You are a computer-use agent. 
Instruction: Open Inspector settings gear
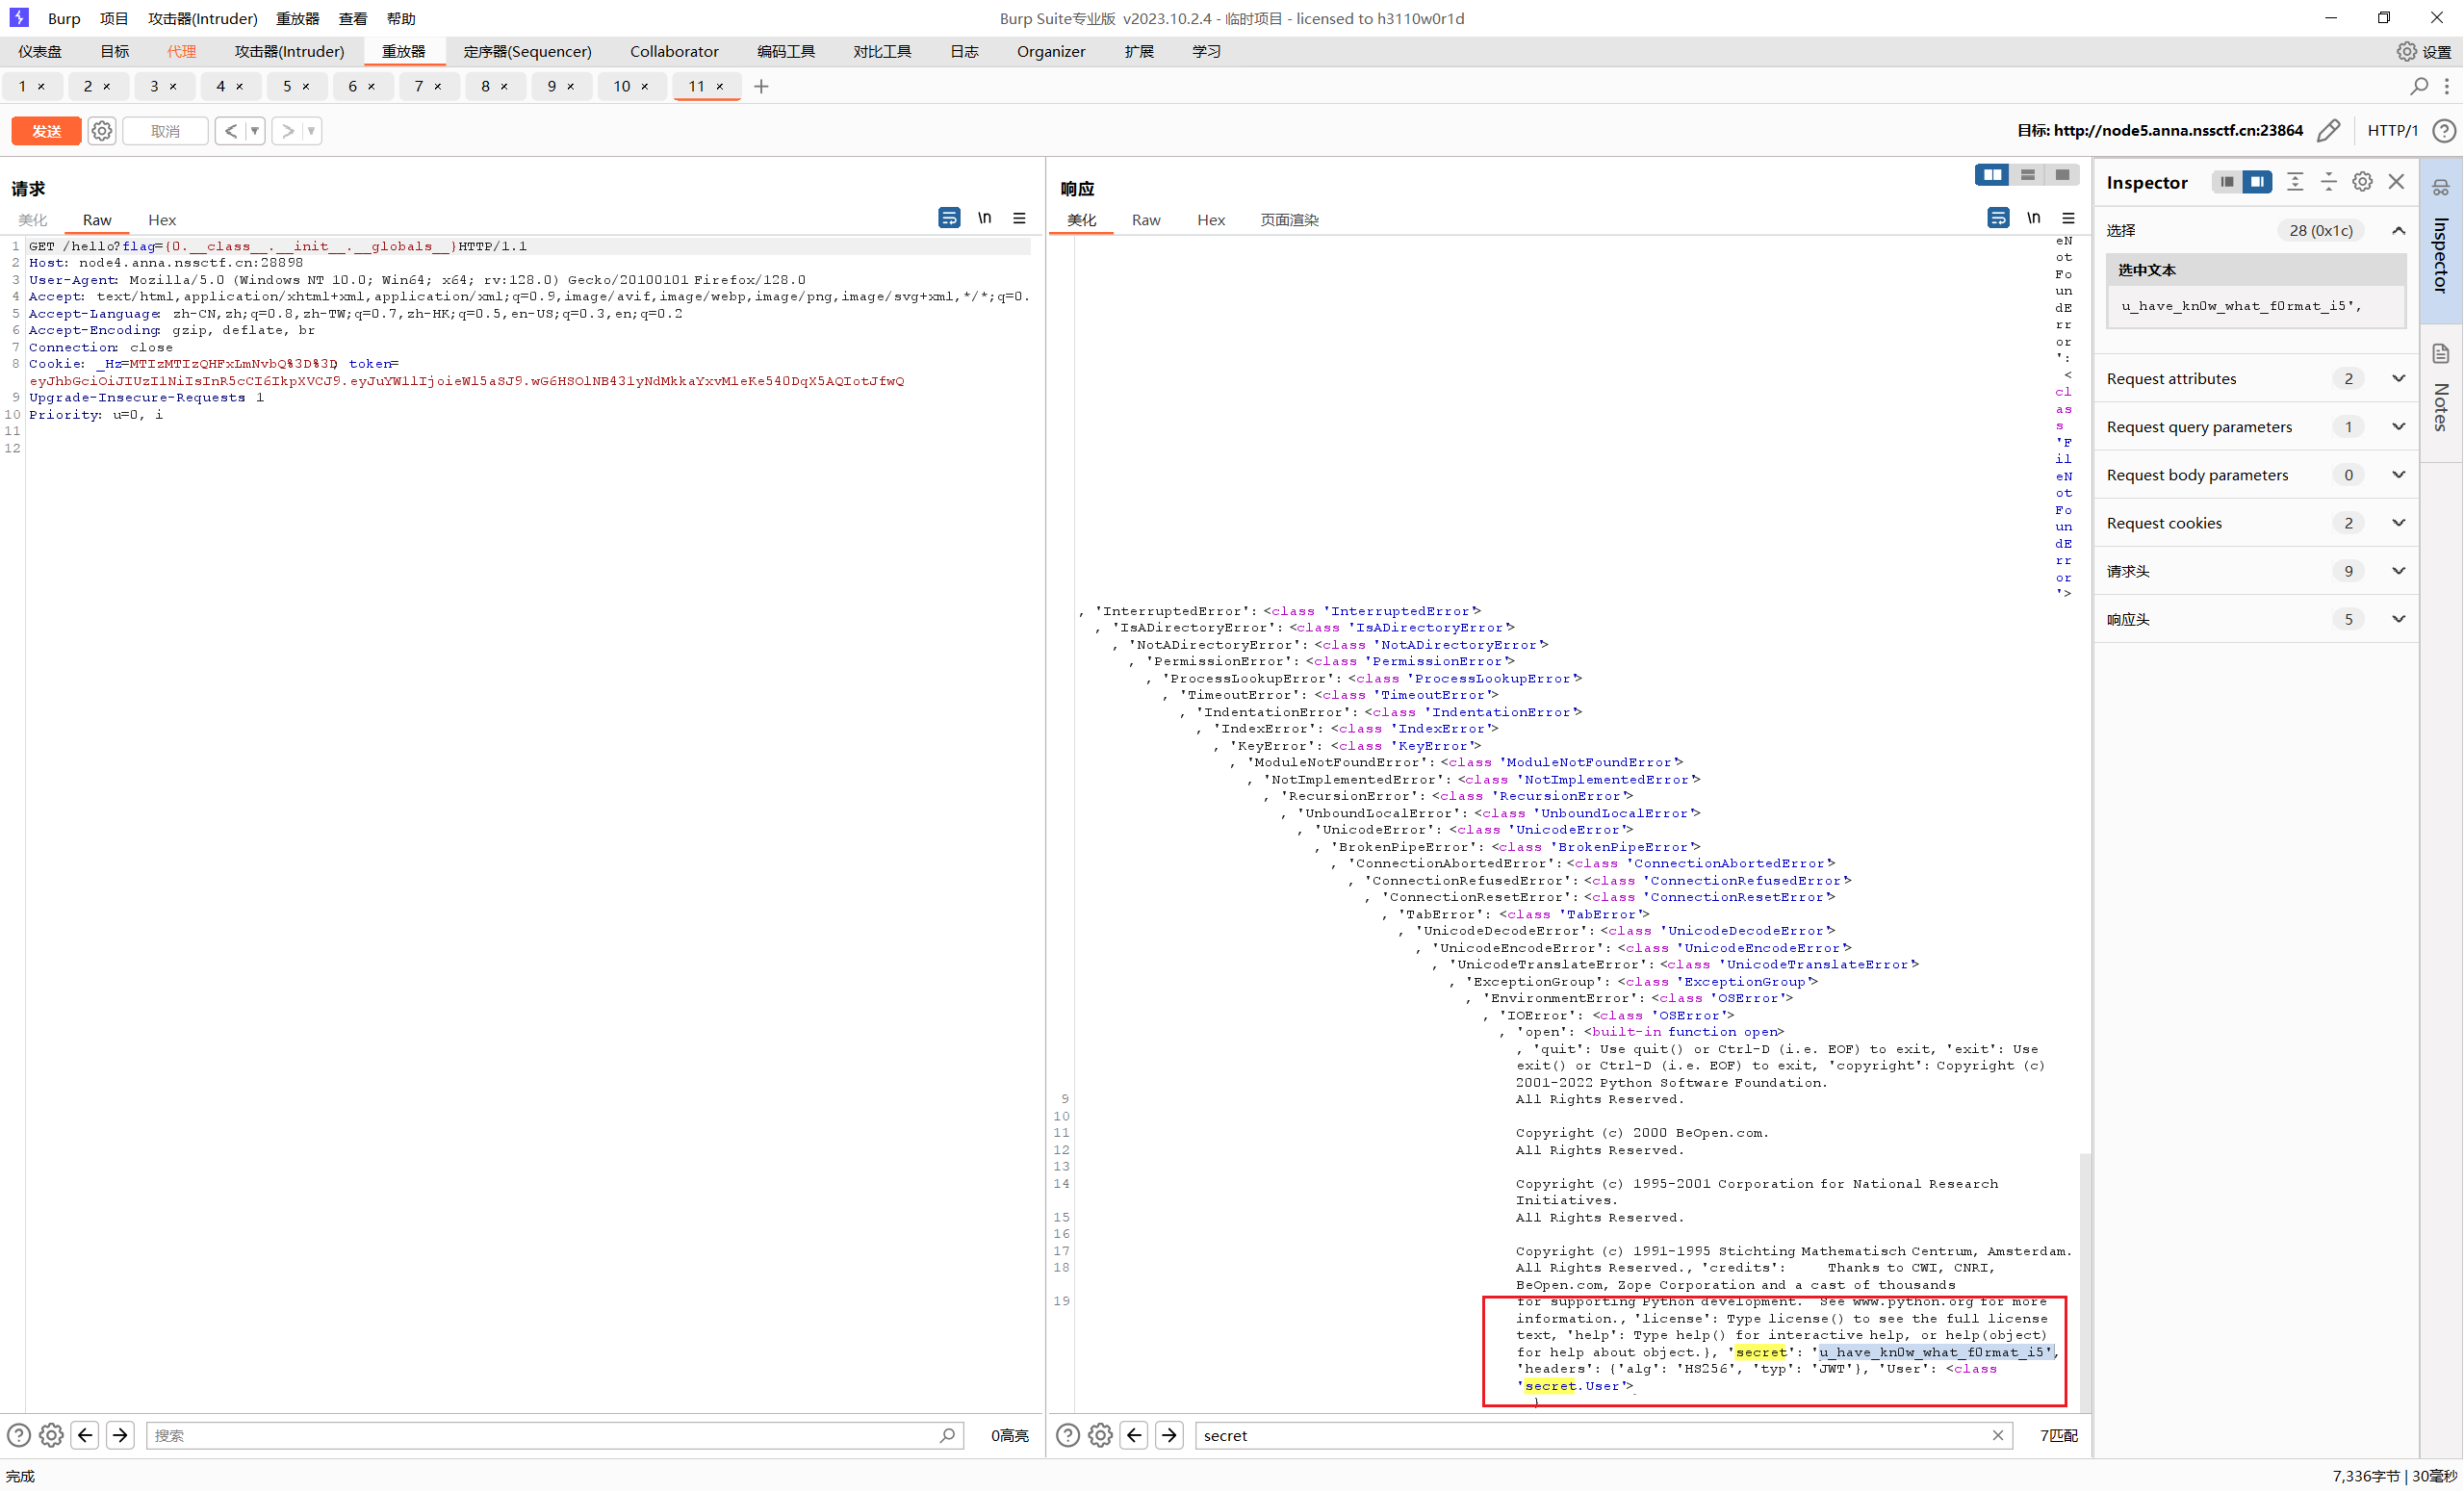tap(2362, 182)
